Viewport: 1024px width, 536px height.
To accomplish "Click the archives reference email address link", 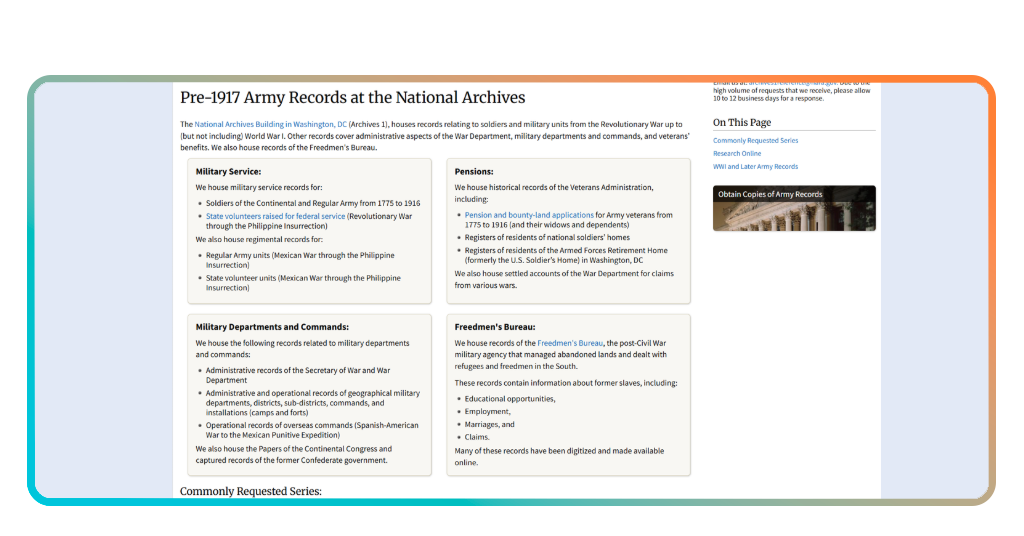I will pos(792,84).
